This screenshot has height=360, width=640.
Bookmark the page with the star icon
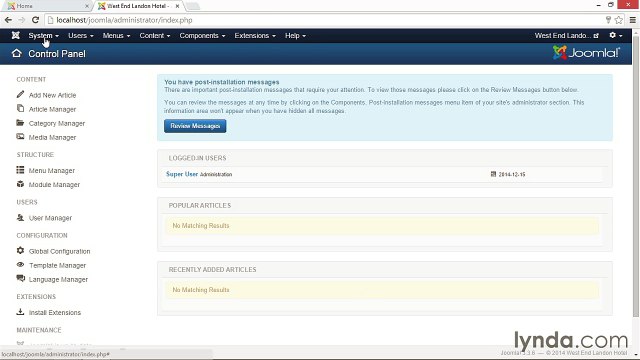[619, 20]
